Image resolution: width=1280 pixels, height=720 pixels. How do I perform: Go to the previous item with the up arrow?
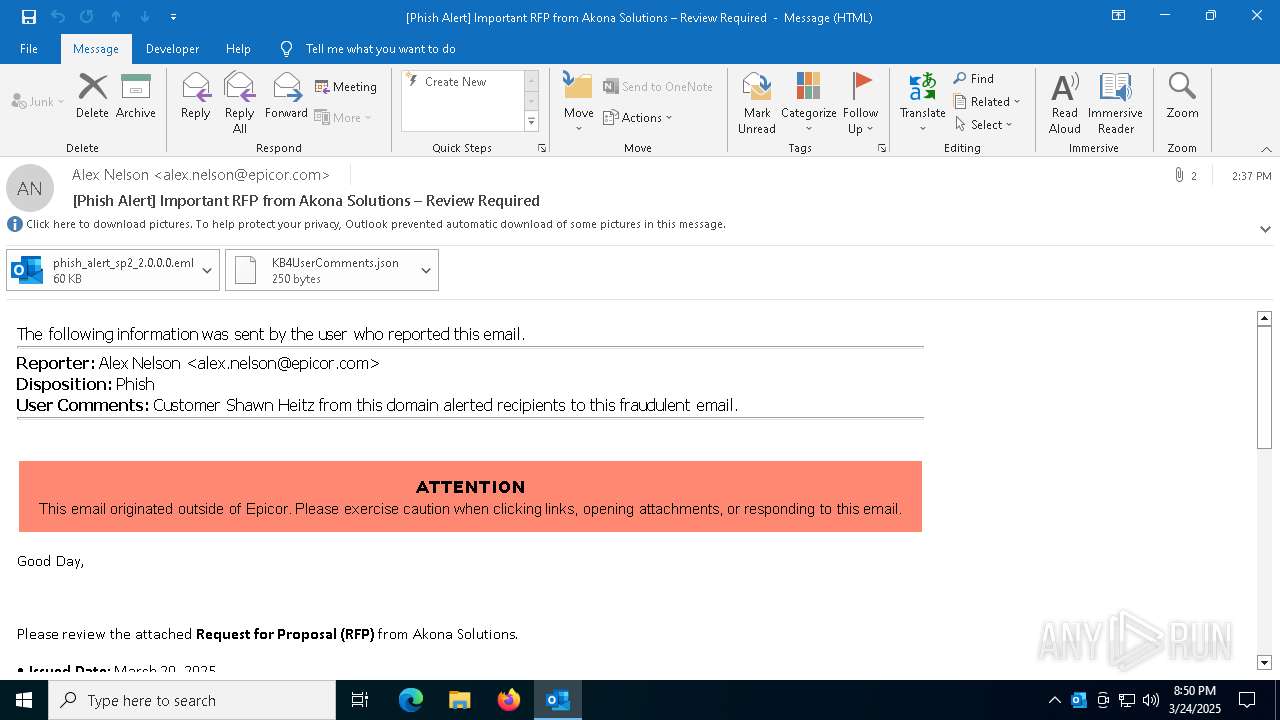[x=116, y=17]
